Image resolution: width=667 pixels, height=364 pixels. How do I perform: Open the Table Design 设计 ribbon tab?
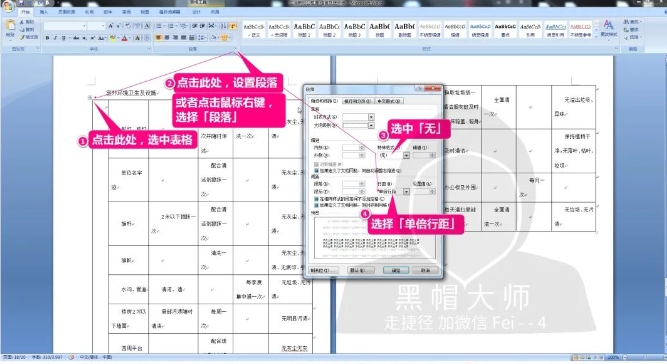[196, 12]
